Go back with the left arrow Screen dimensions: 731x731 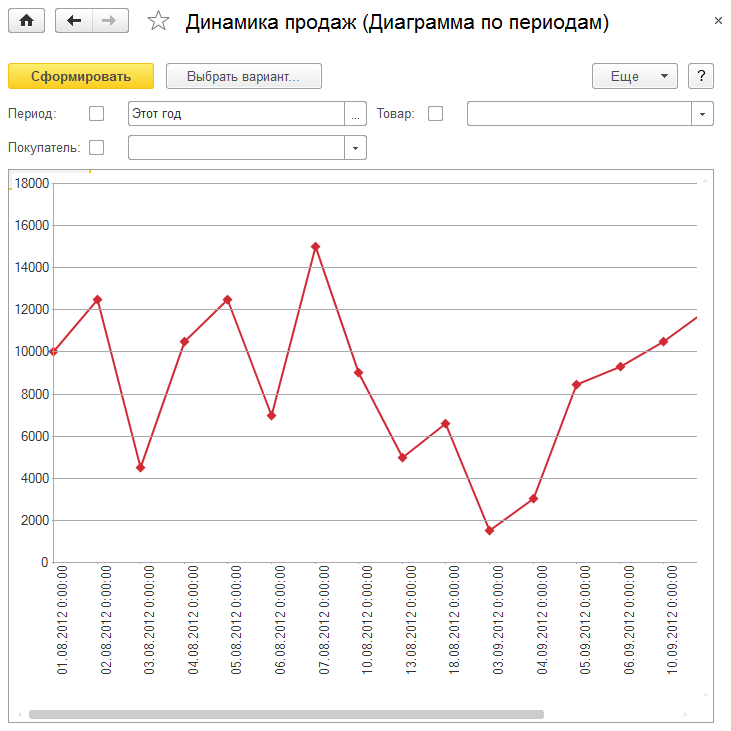coord(74,21)
